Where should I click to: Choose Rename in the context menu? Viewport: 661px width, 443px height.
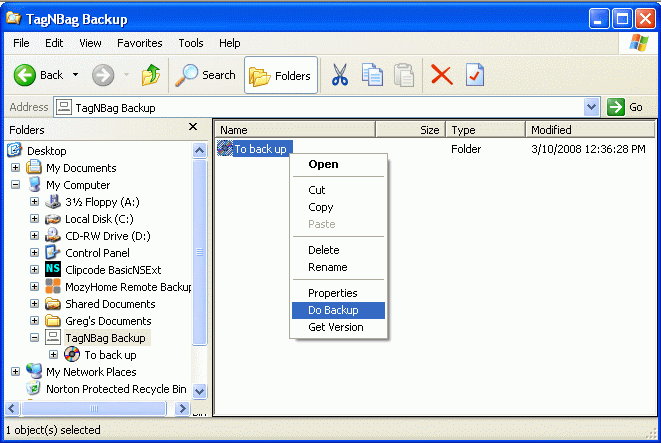click(338, 267)
